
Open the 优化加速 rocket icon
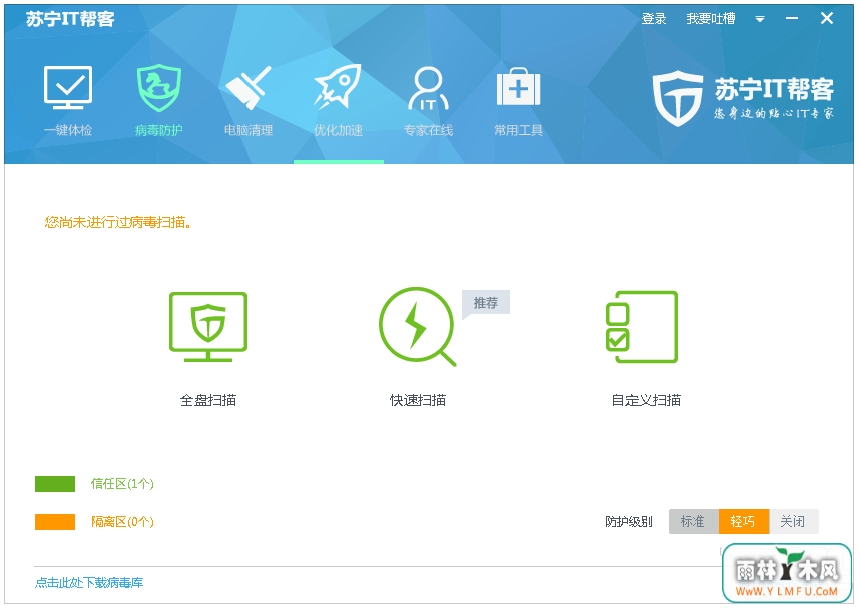[x=338, y=87]
